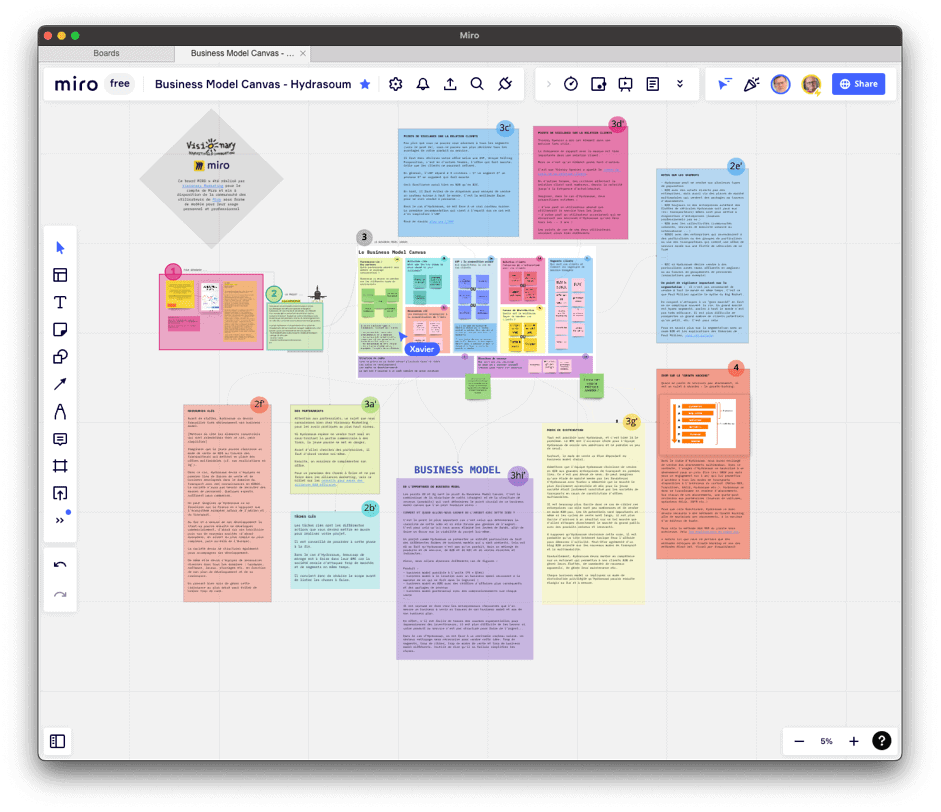Open the Upload tool
Viewport: 941px width, 812px height.
60,493
